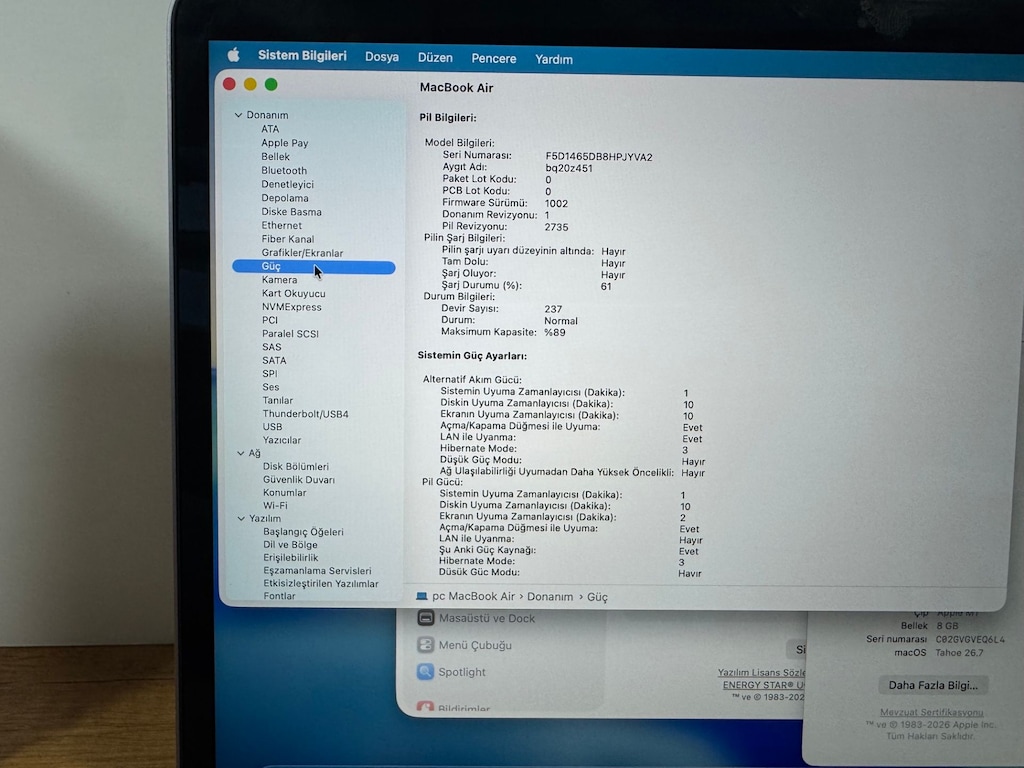Screen dimensions: 1024x768
Task: Select Erişilebilirlik in the sidebar
Action: (291, 558)
